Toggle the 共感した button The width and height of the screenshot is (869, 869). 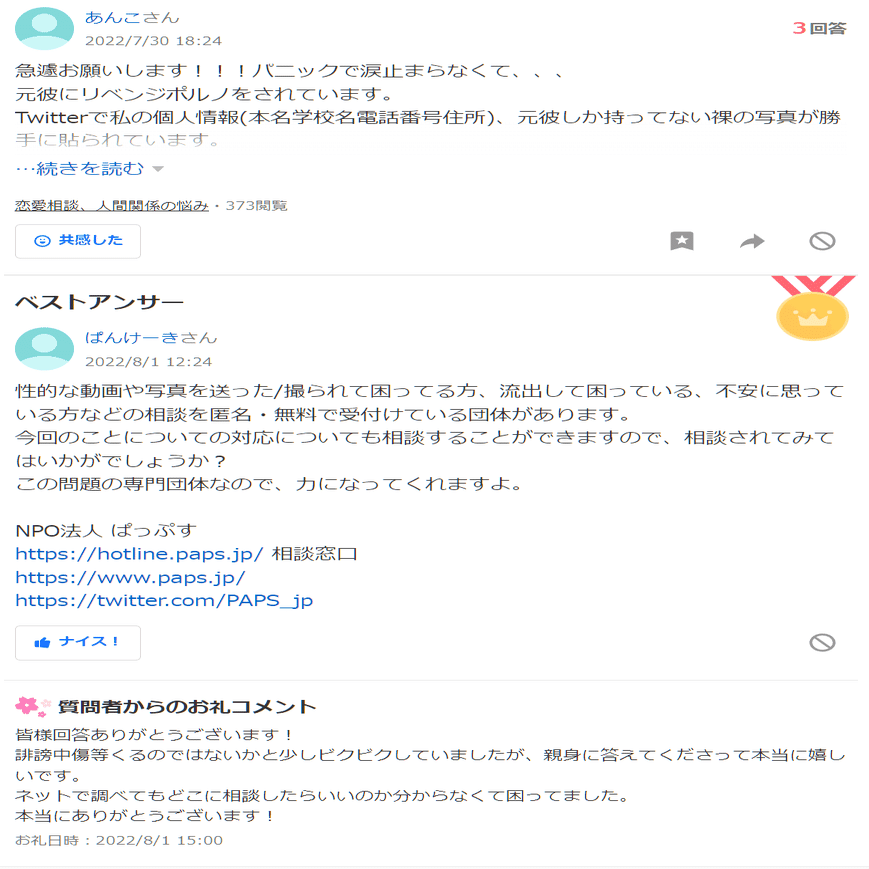[78, 241]
